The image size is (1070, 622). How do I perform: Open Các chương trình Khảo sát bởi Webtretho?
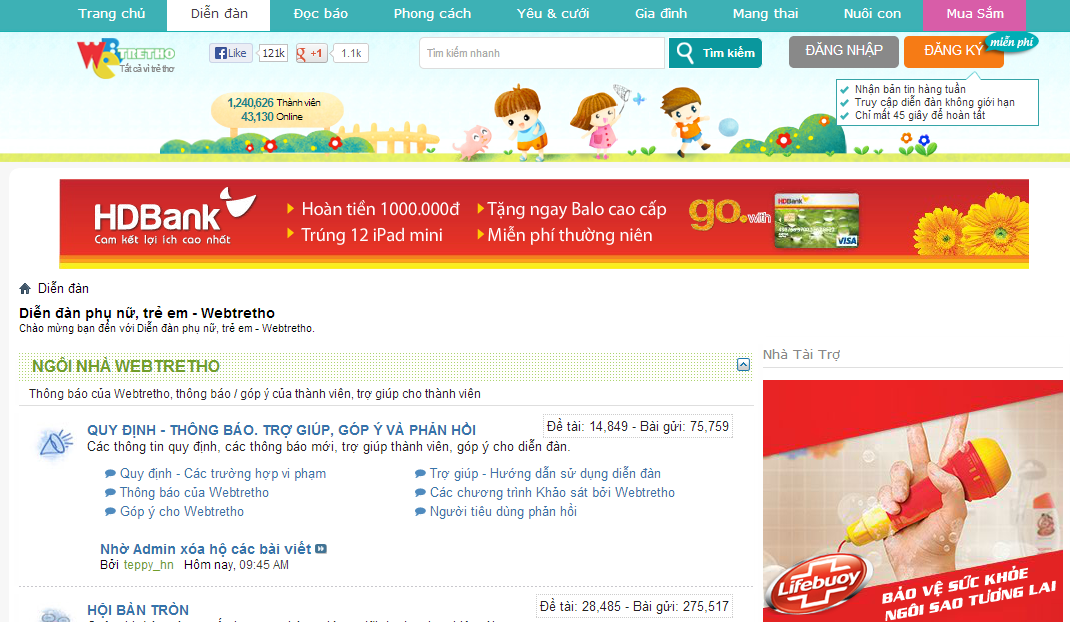click(x=552, y=492)
